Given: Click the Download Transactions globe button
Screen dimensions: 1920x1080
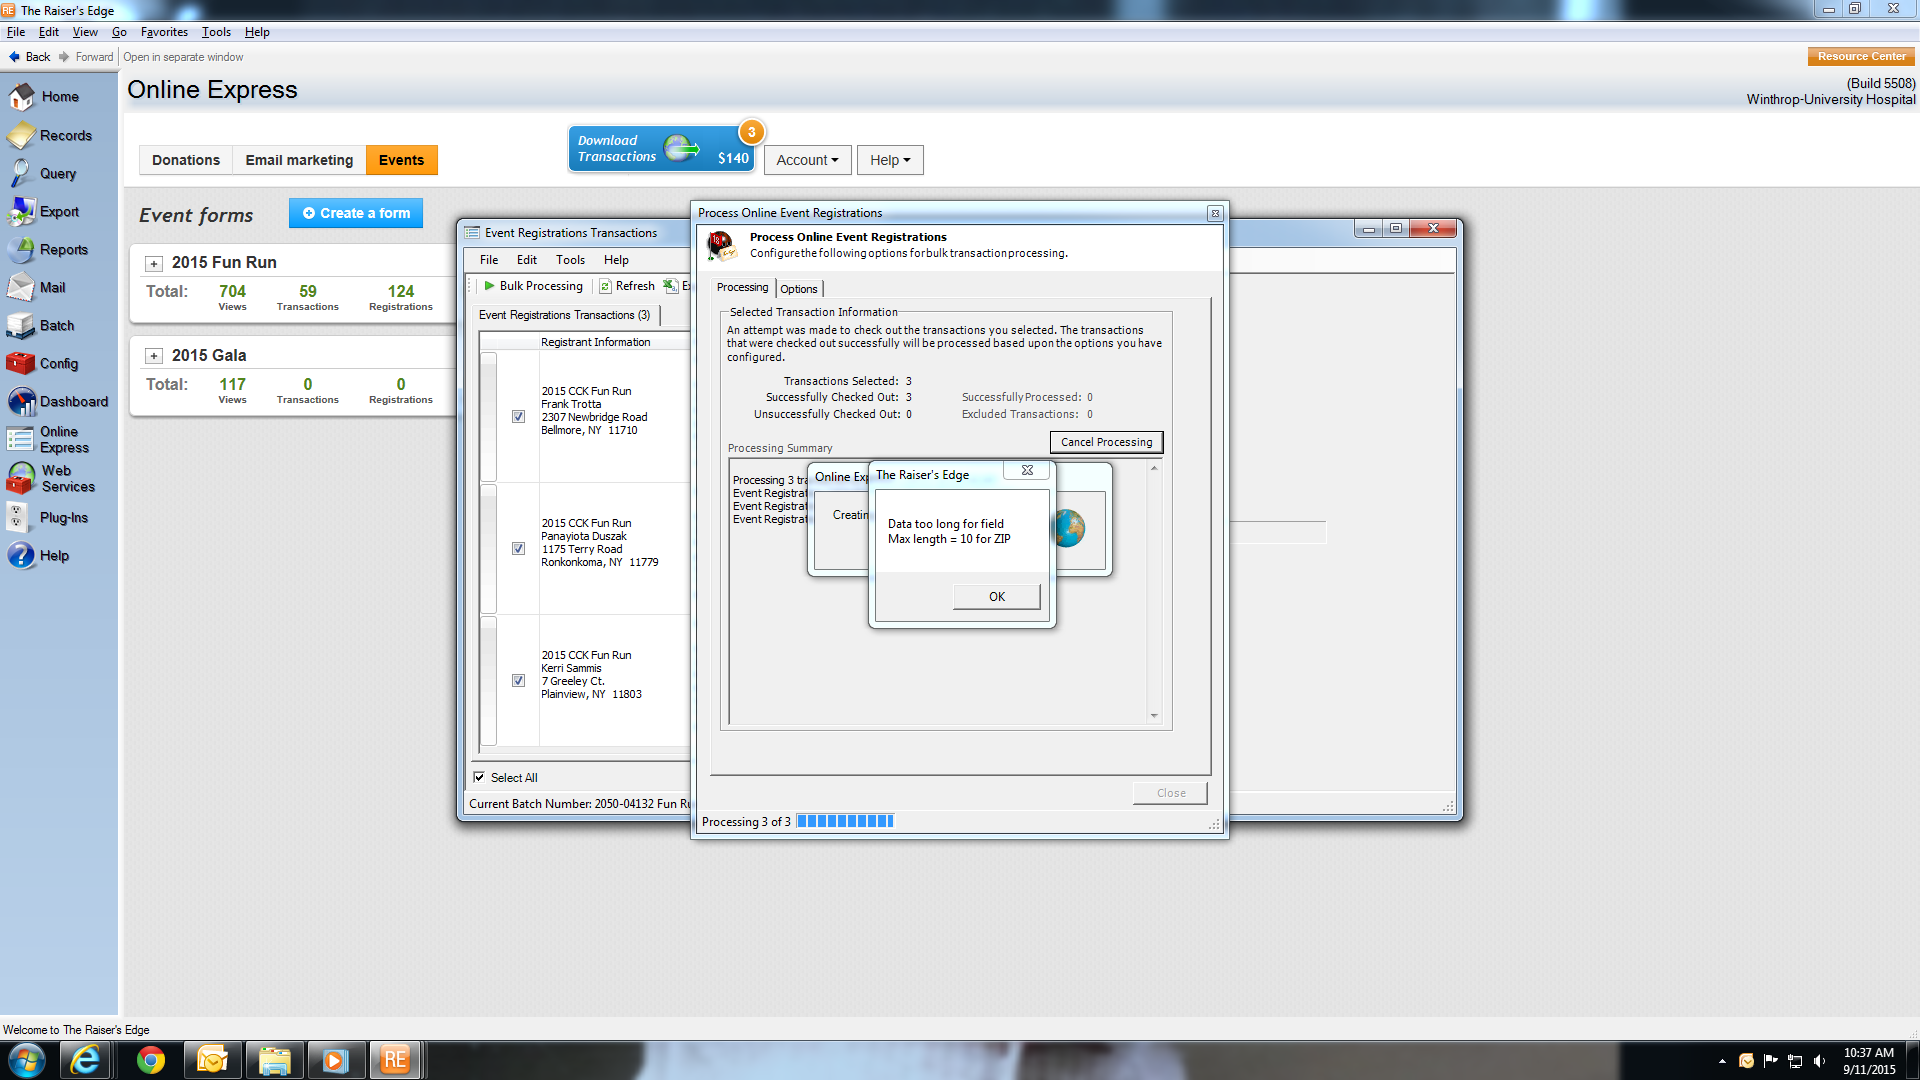Looking at the screenshot, I should tap(661, 149).
